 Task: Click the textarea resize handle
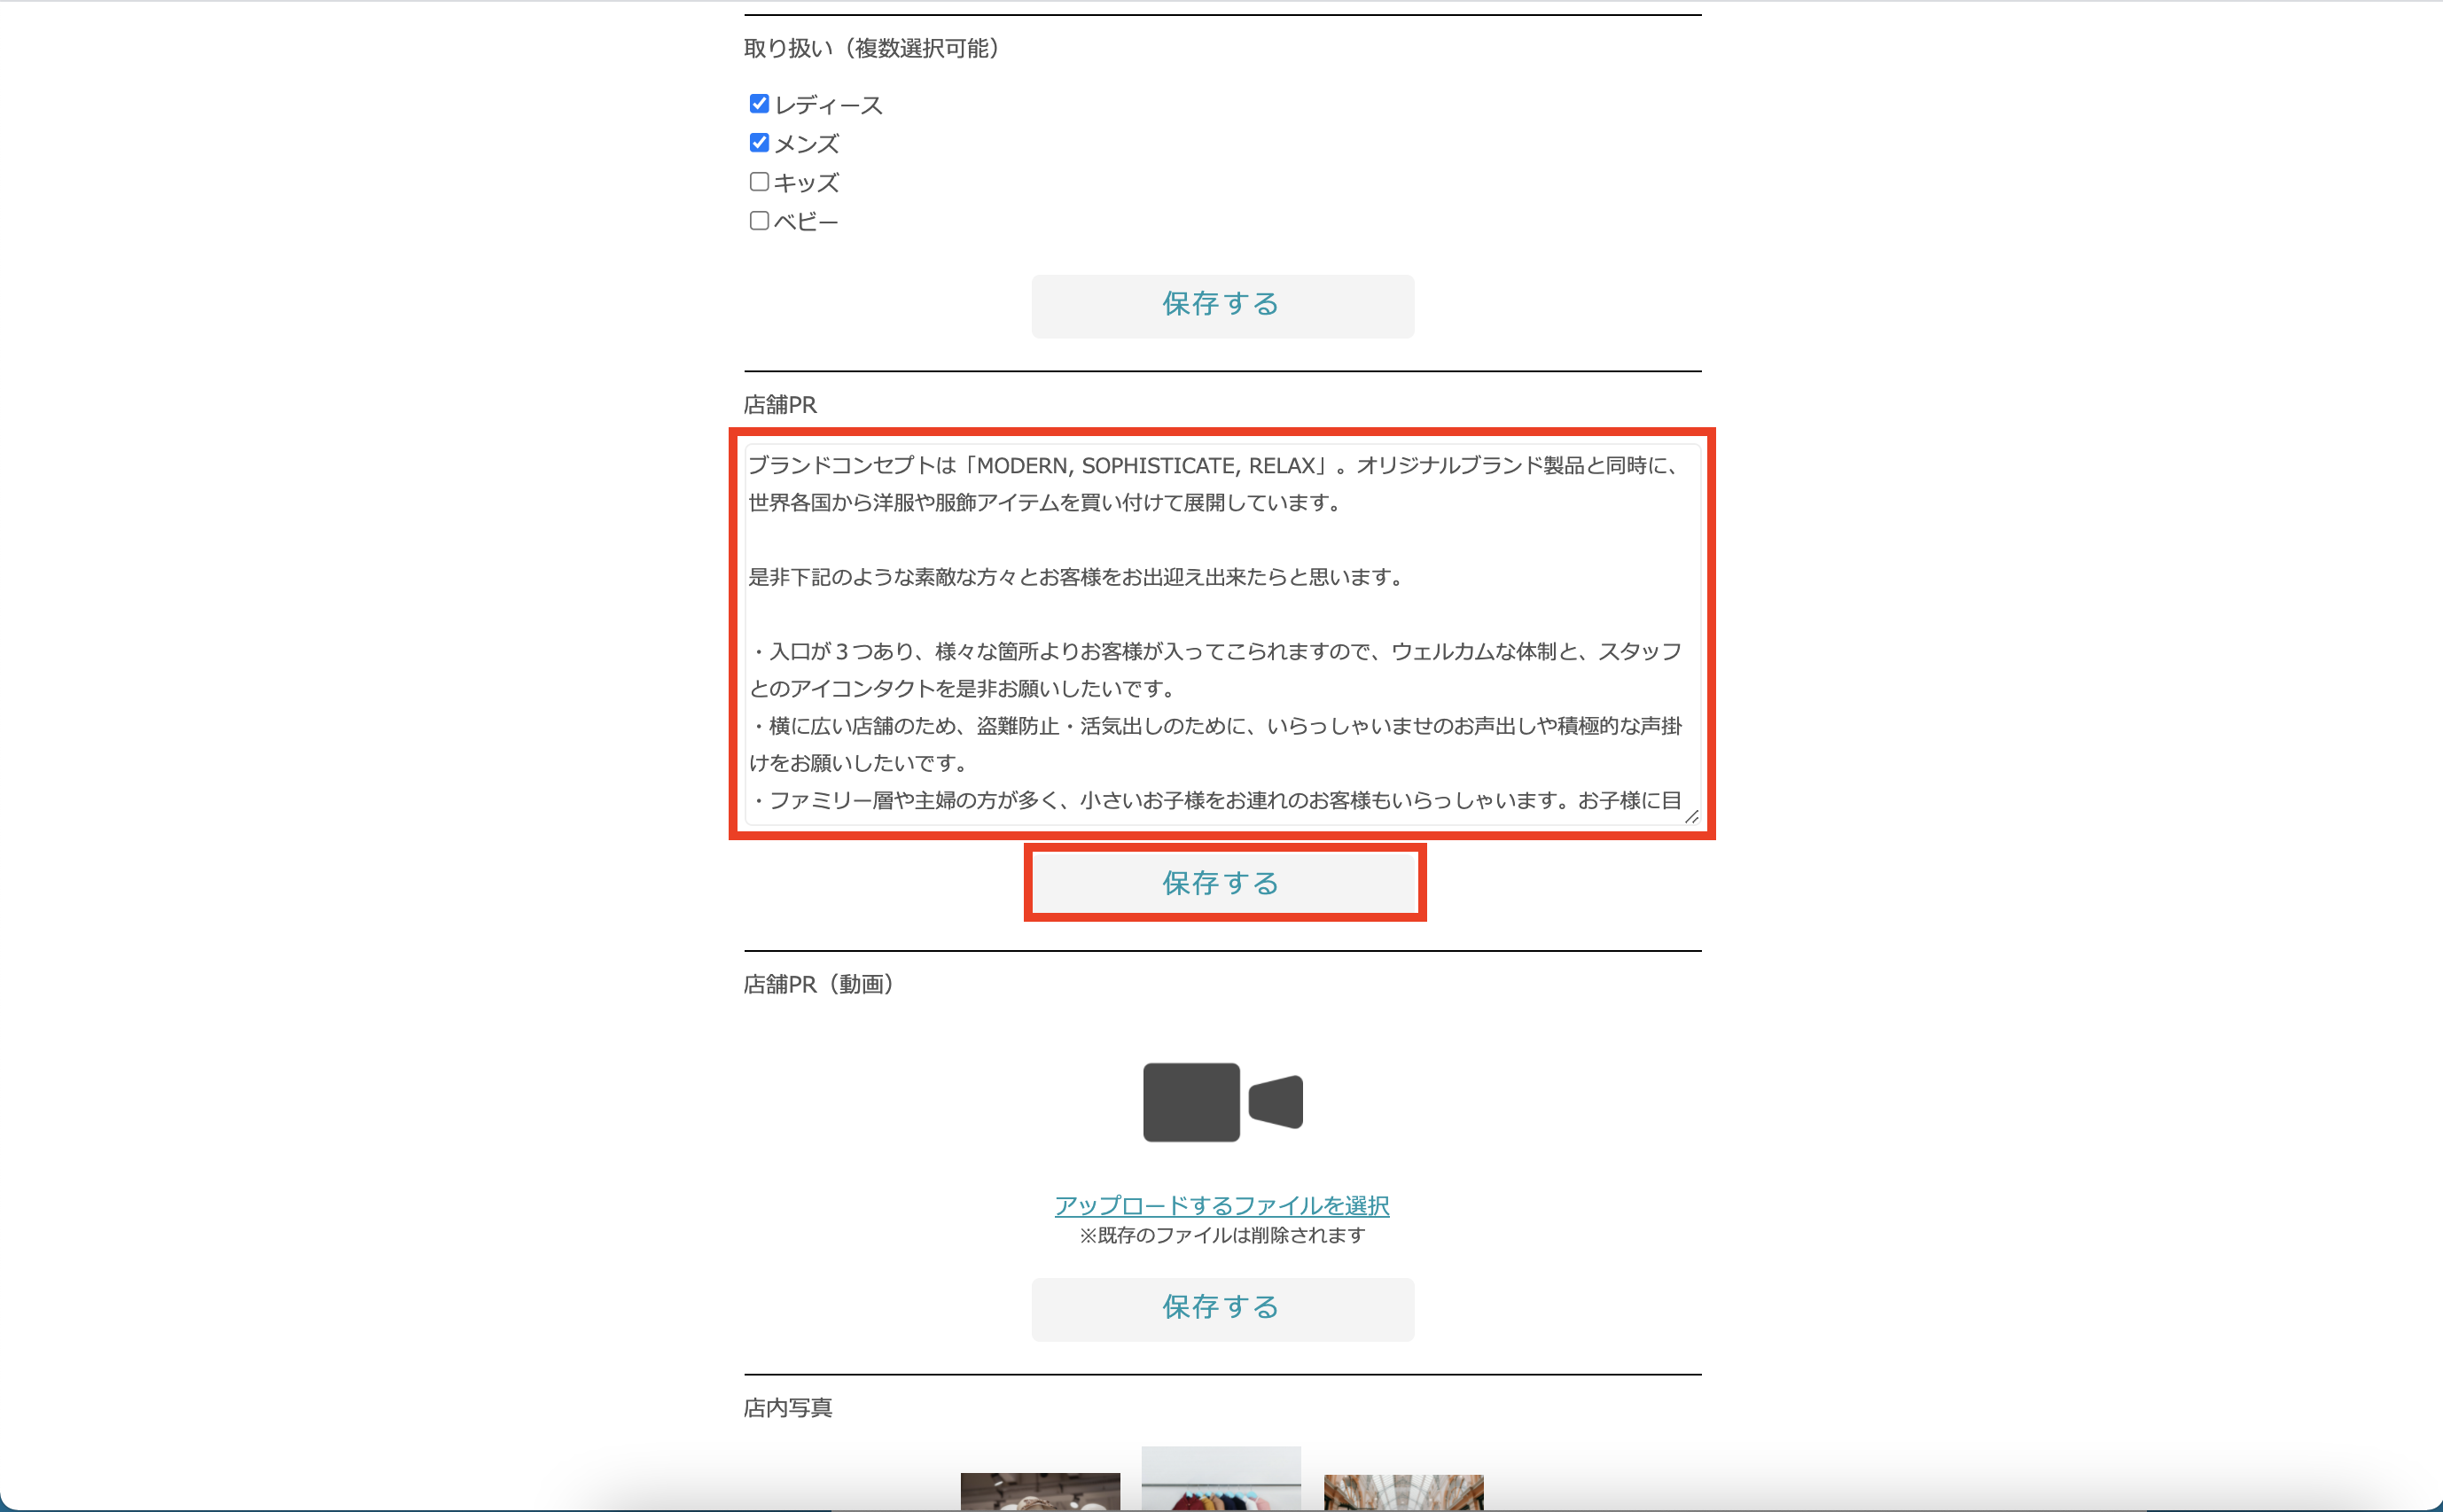click(1692, 817)
